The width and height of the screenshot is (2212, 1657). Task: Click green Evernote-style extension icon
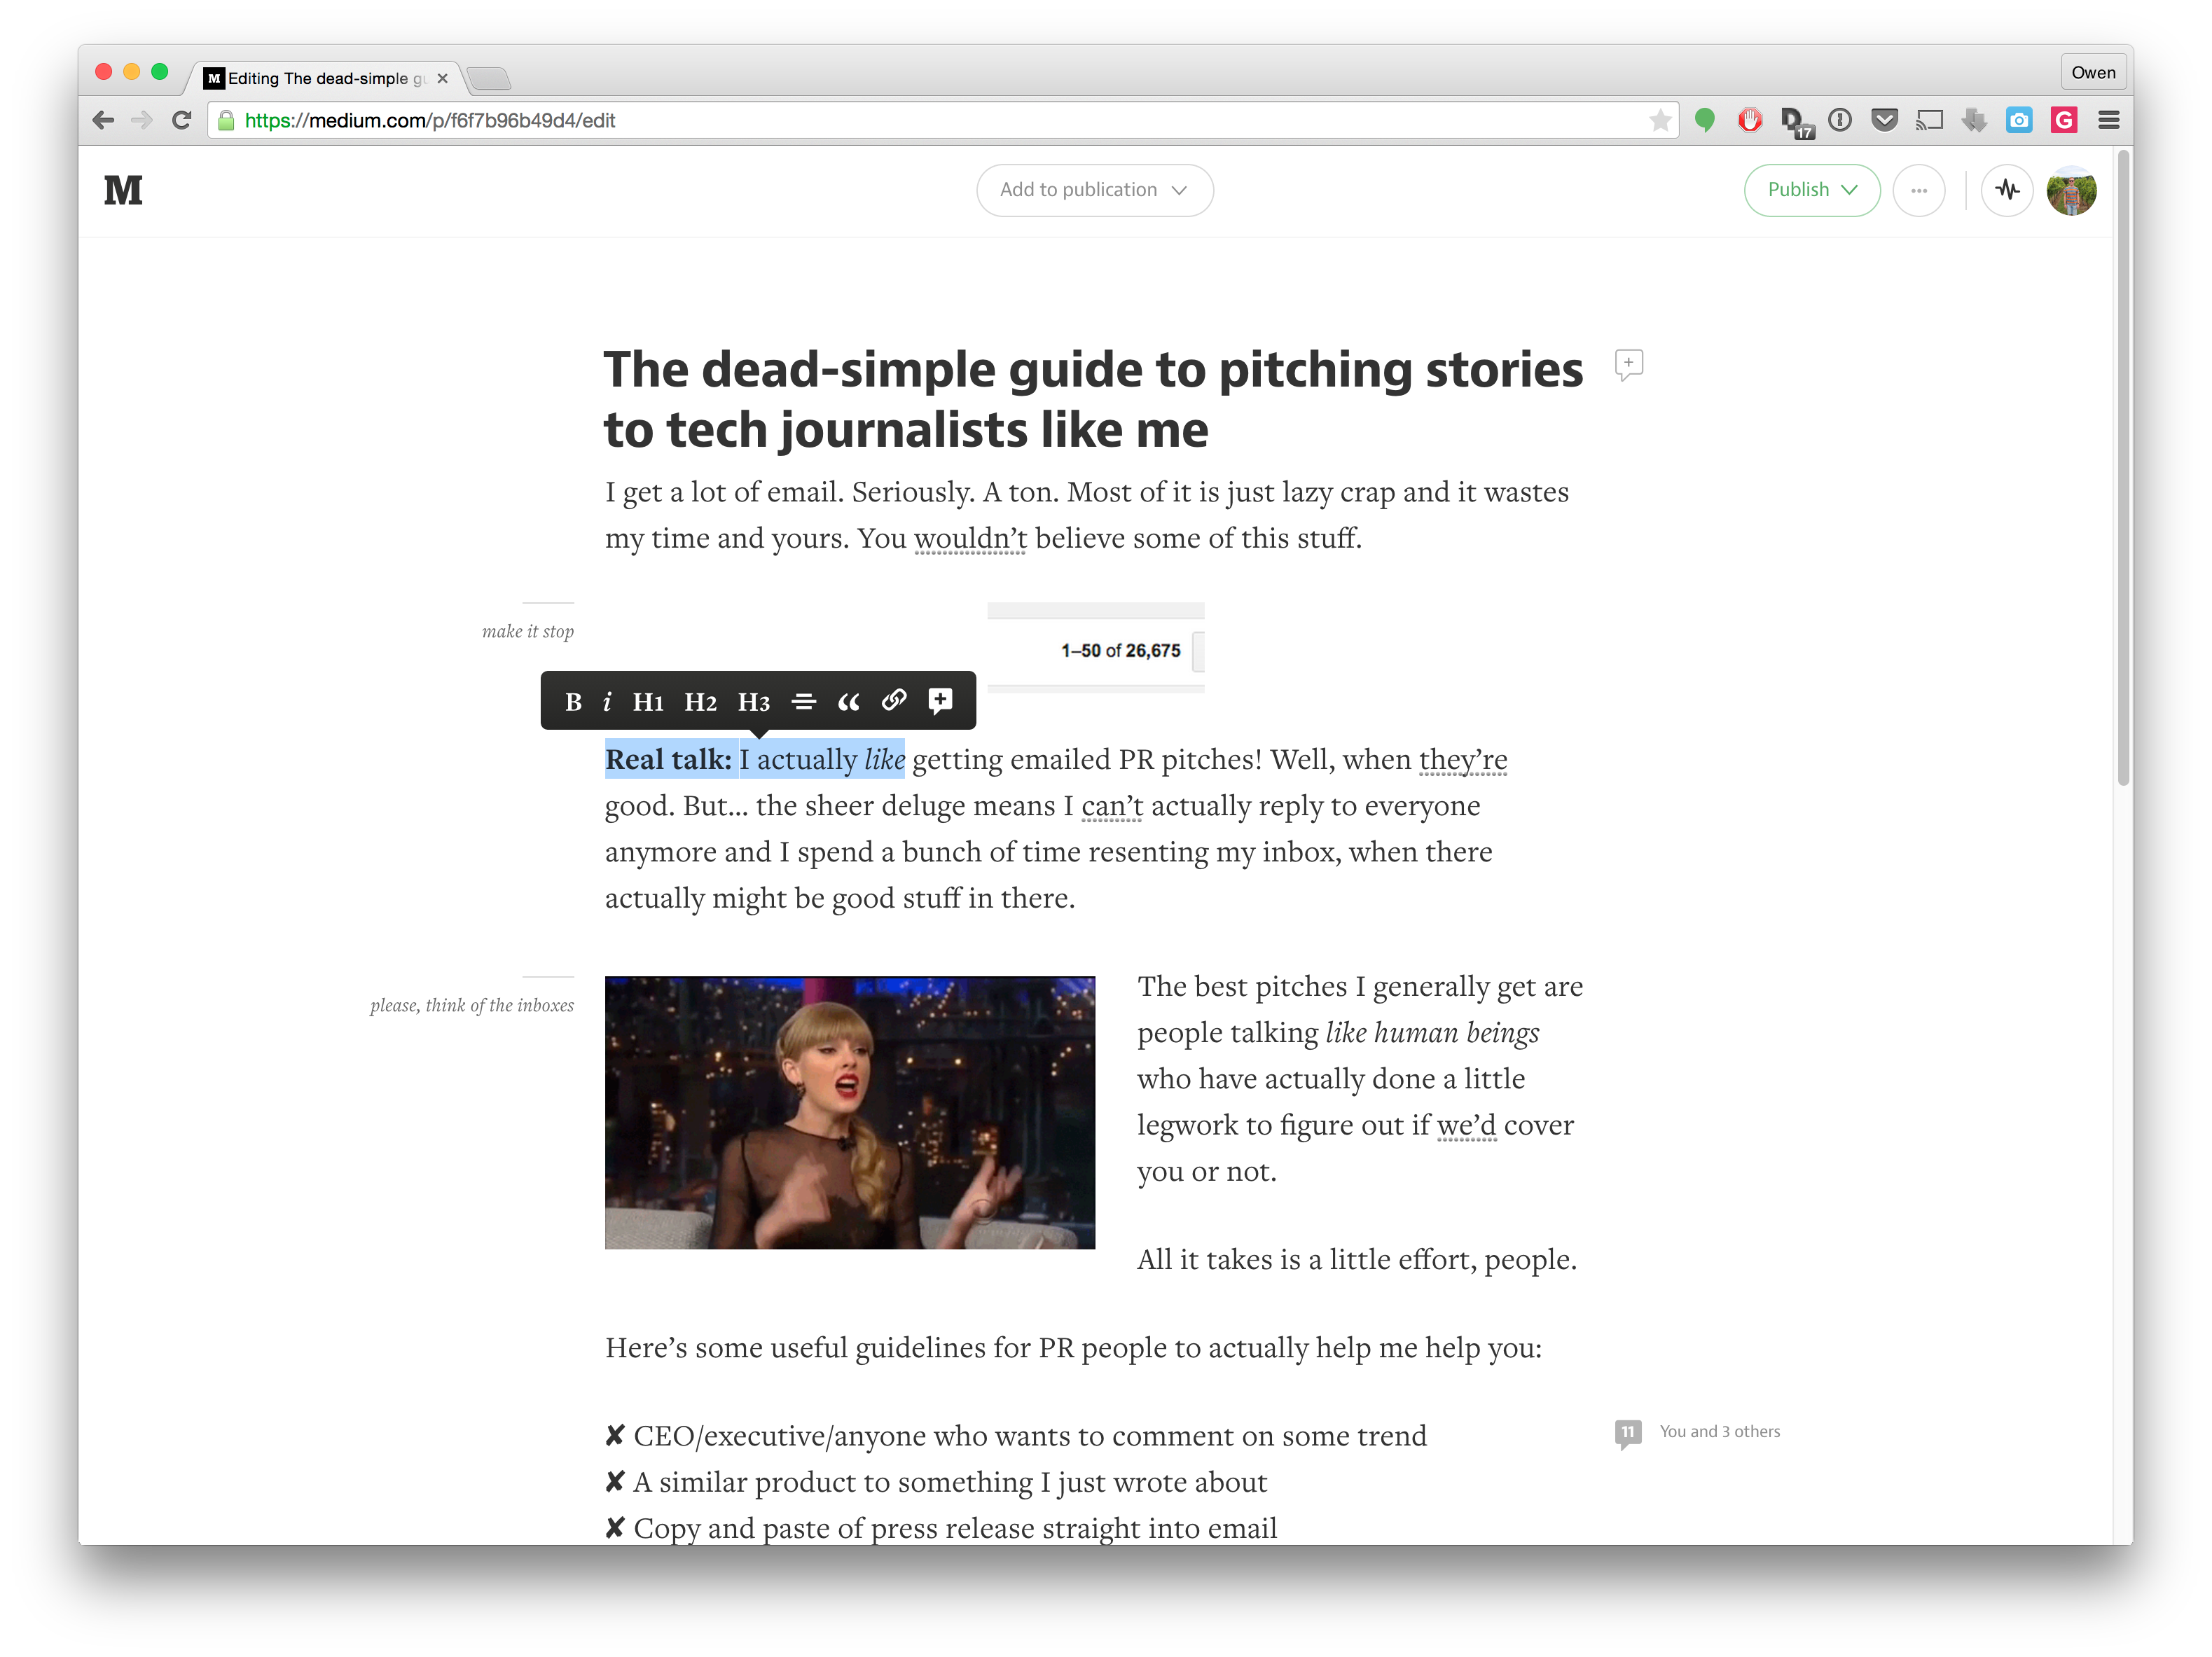pos(1705,120)
